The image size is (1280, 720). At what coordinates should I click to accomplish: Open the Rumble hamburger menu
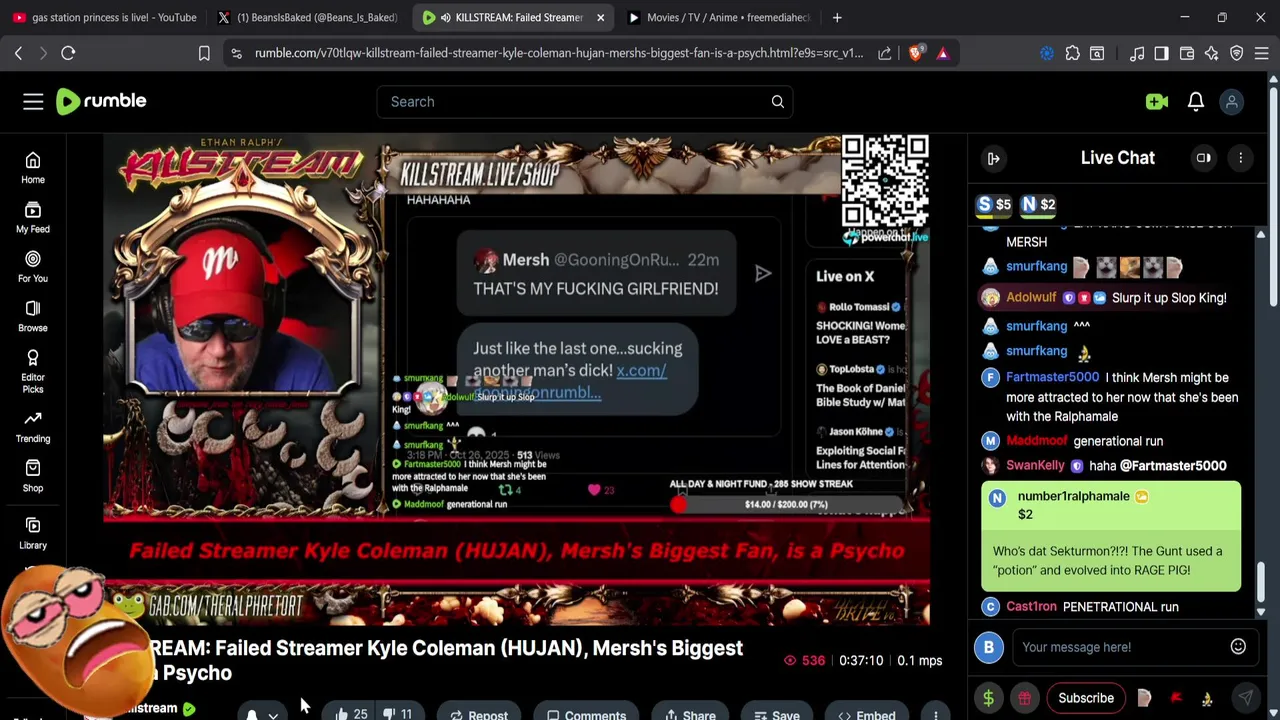pos(33,101)
